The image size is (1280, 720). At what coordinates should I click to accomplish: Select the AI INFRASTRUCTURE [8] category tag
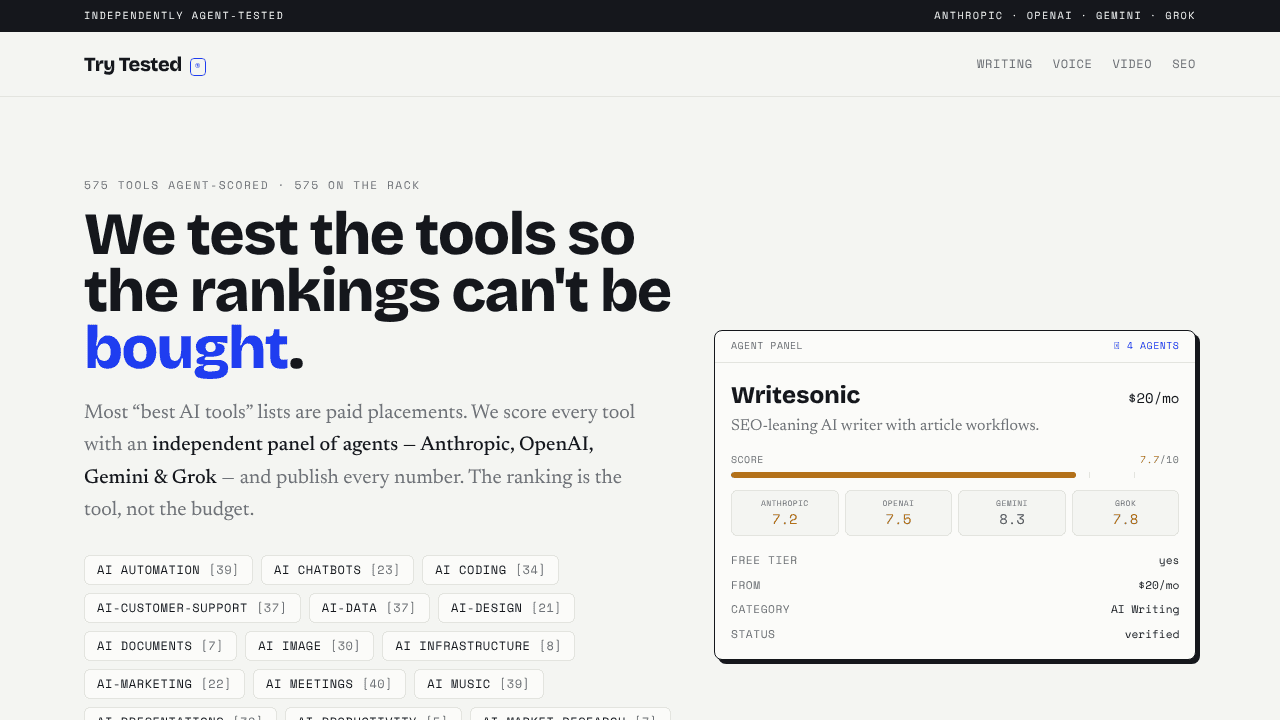click(x=478, y=646)
